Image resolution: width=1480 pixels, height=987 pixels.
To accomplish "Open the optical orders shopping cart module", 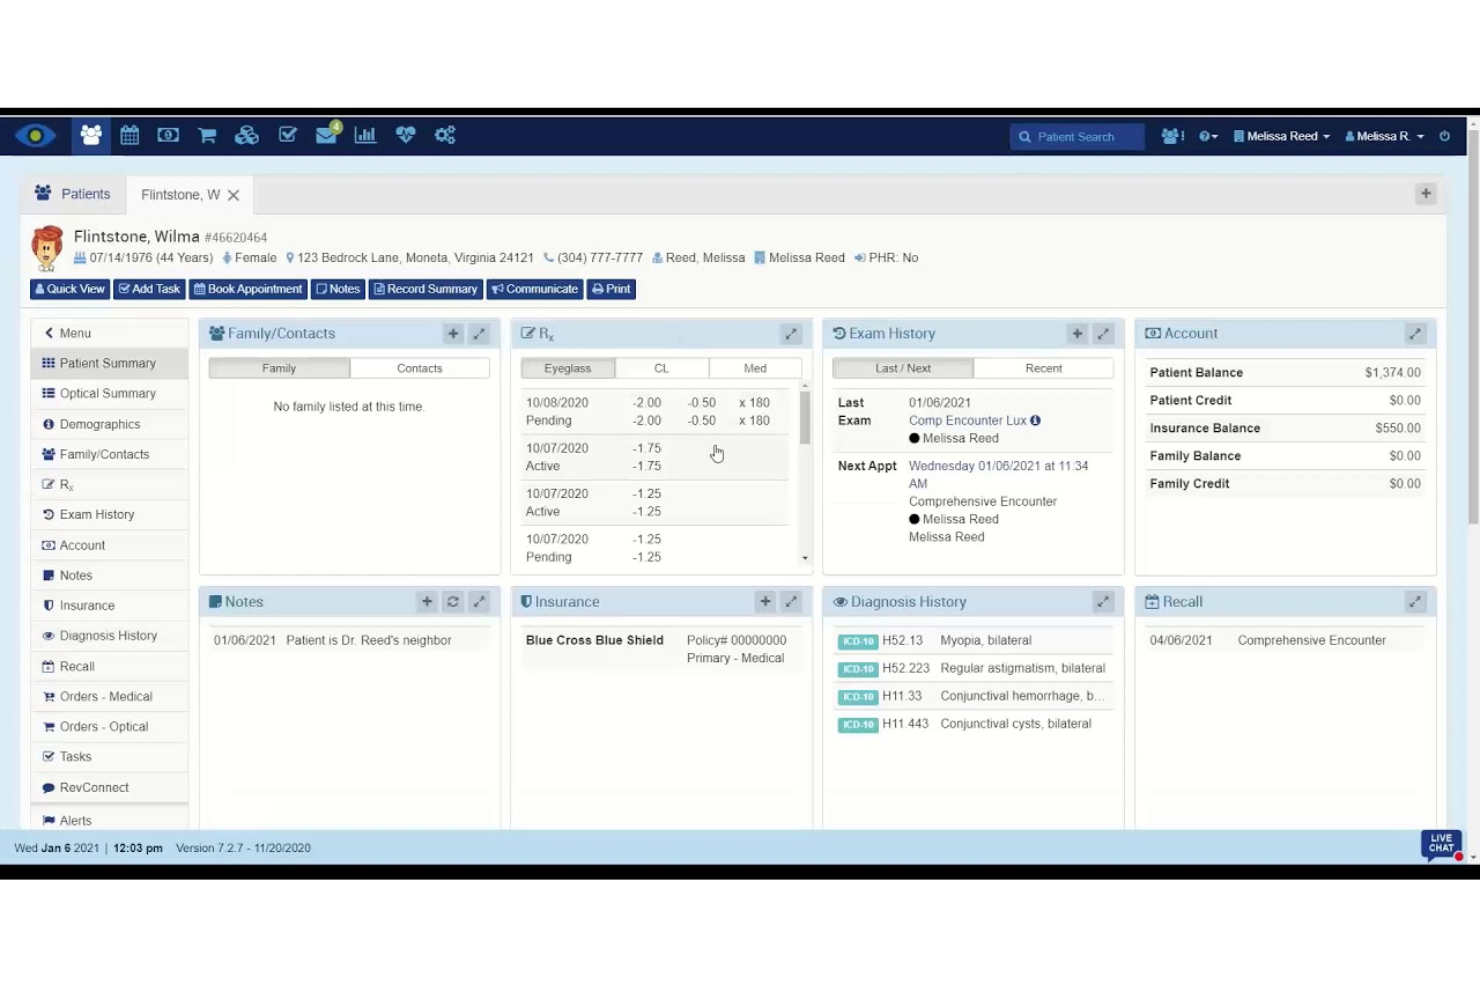I will [x=206, y=135].
